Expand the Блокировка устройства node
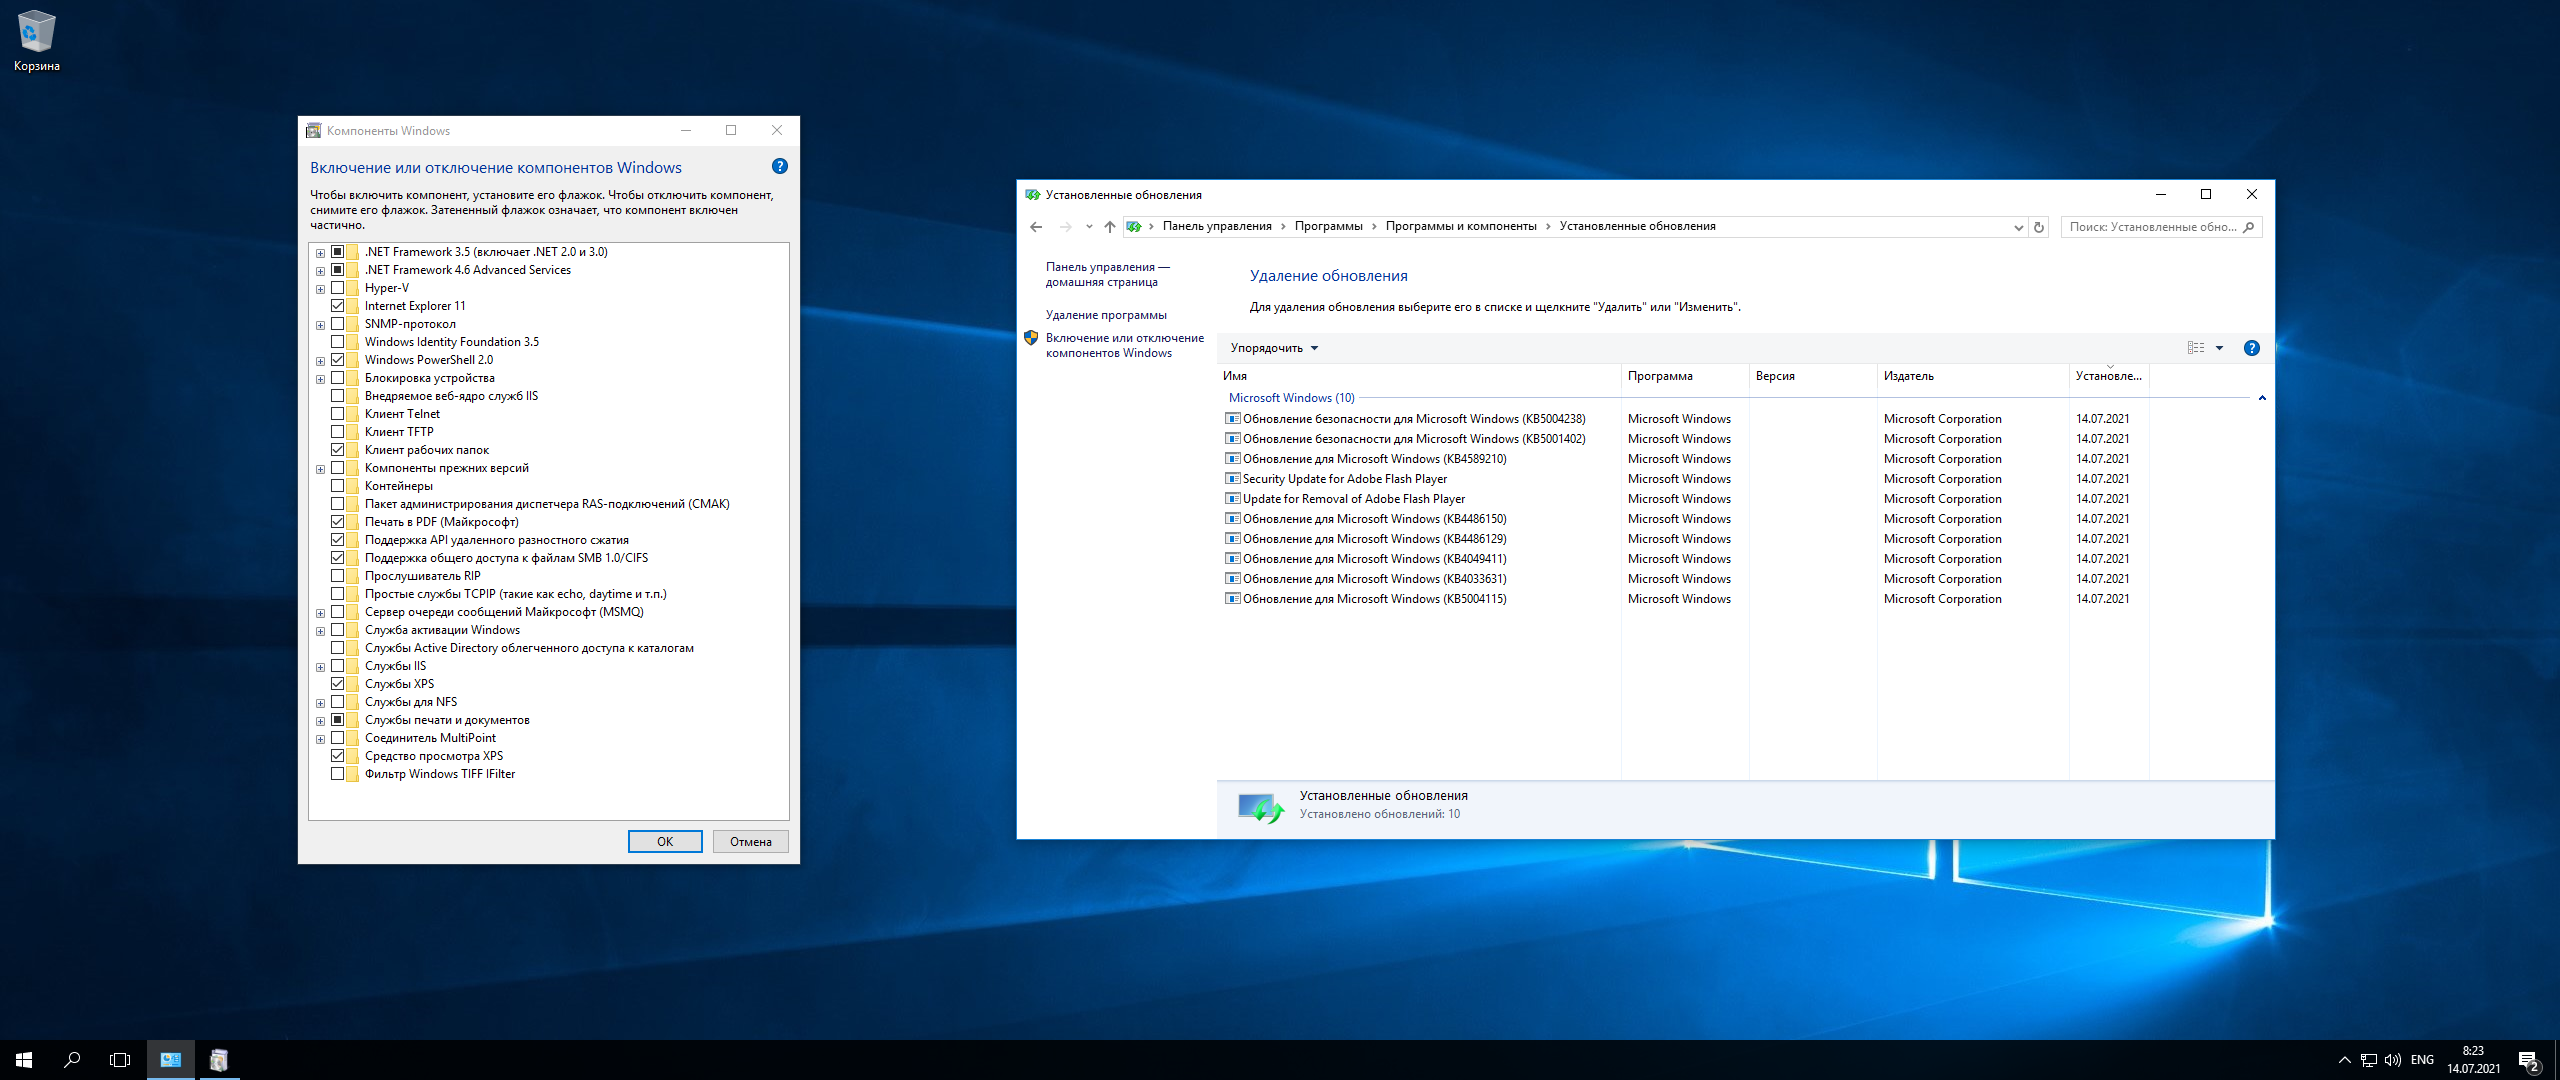2560x1080 pixels. click(320, 379)
